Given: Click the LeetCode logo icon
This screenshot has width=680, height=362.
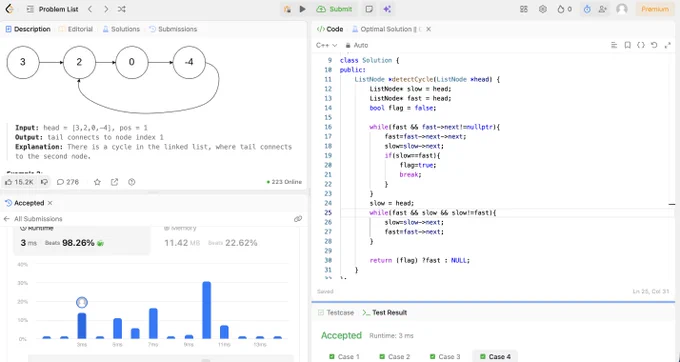Looking at the screenshot, I should point(9,9).
